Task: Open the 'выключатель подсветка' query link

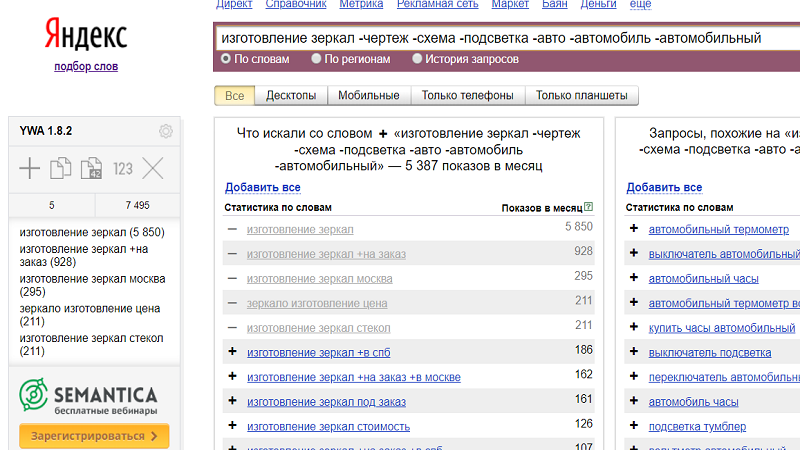Action: coord(710,353)
